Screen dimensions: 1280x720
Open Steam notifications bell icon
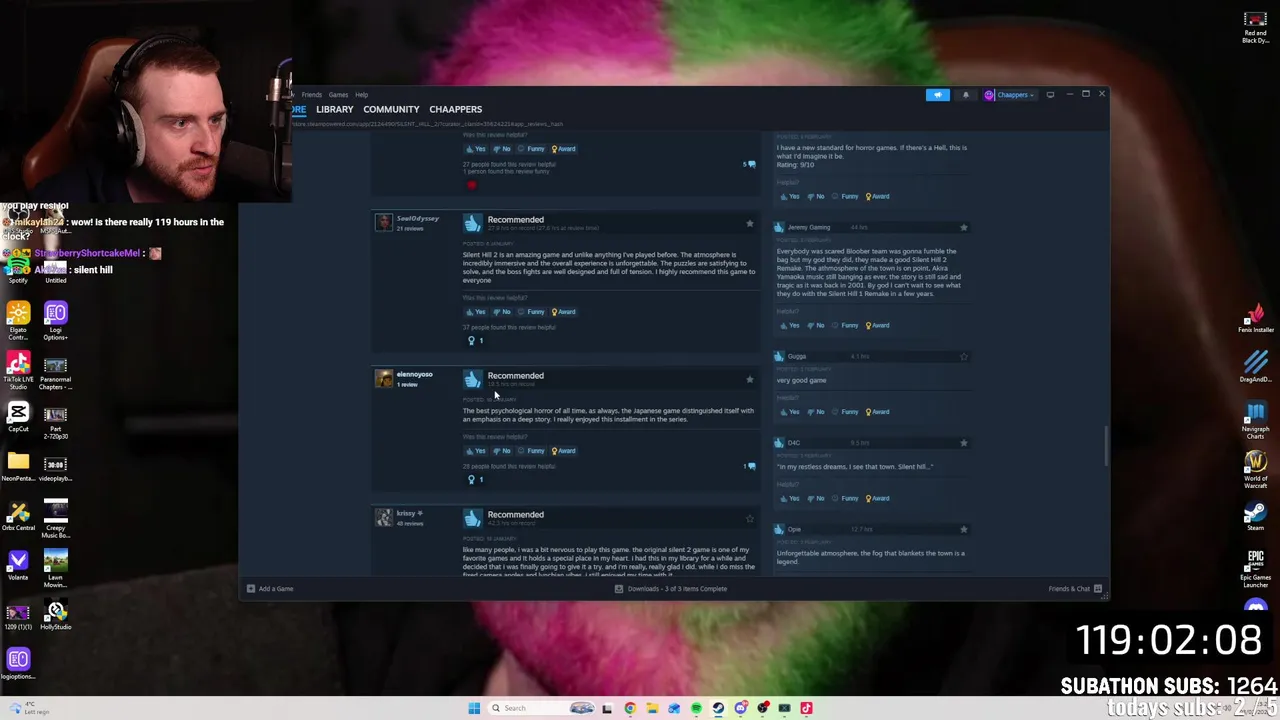pos(966,95)
